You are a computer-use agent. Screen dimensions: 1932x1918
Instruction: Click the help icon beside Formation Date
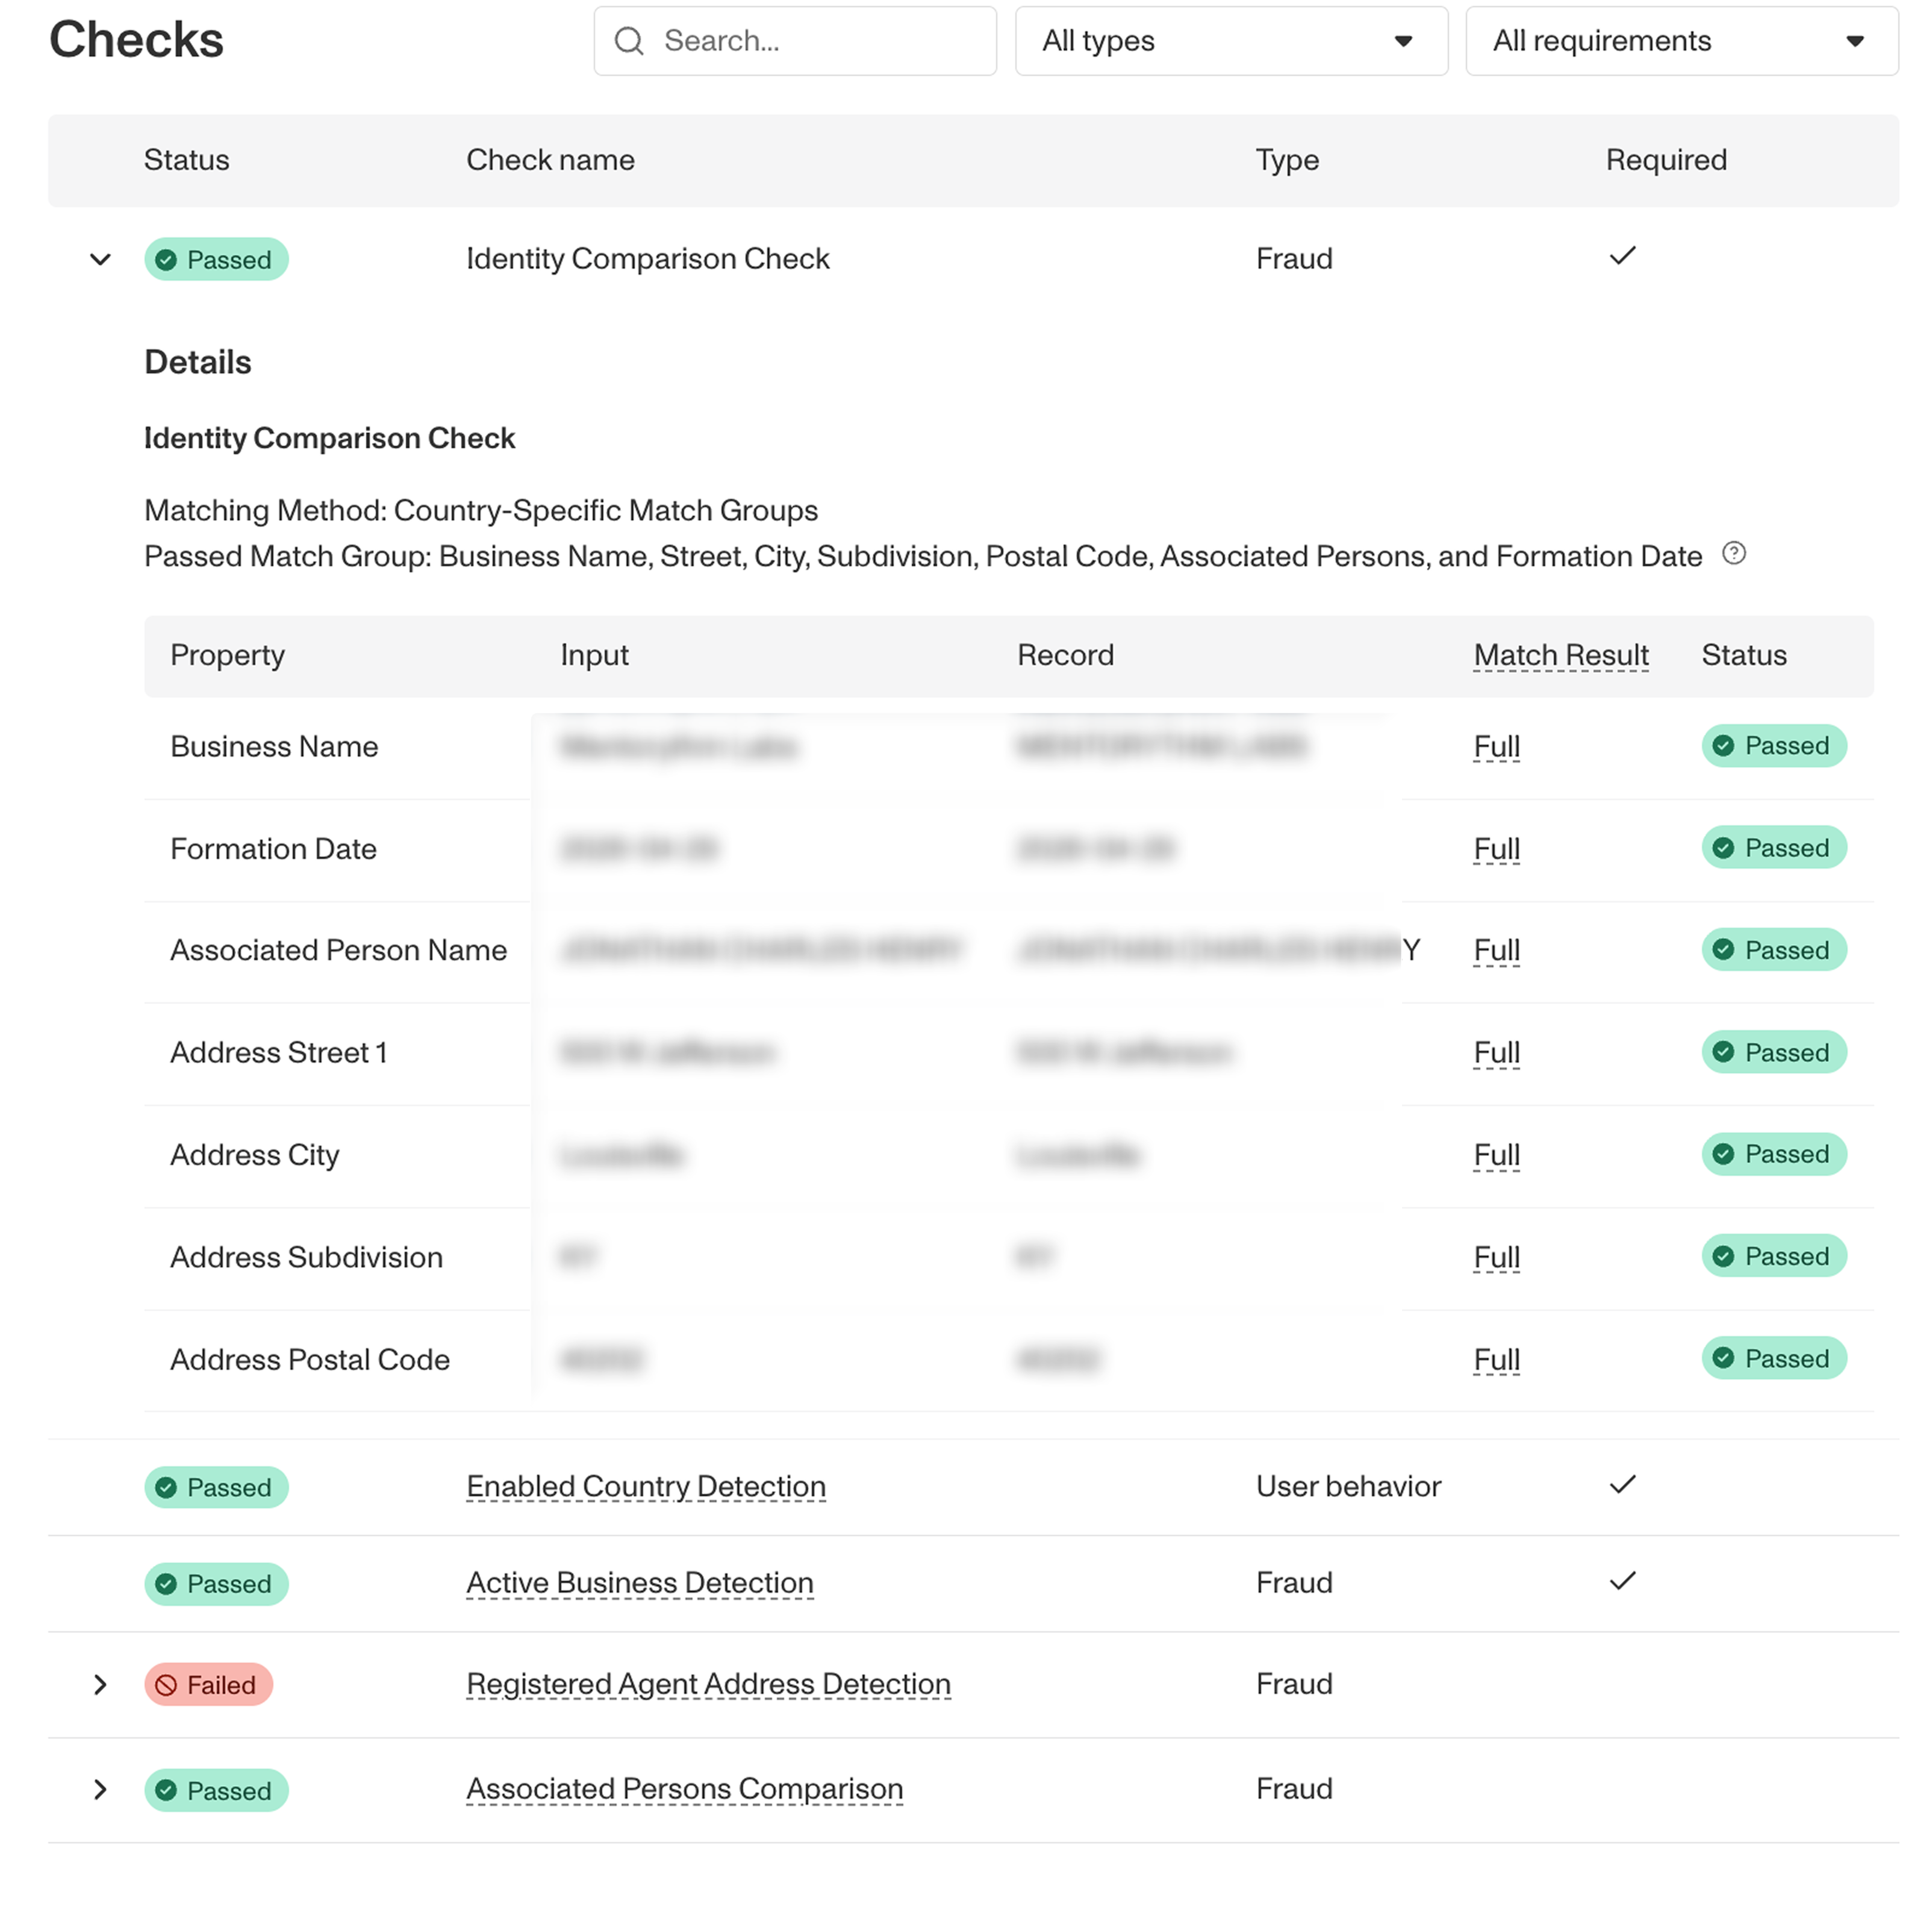pos(1734,553)
